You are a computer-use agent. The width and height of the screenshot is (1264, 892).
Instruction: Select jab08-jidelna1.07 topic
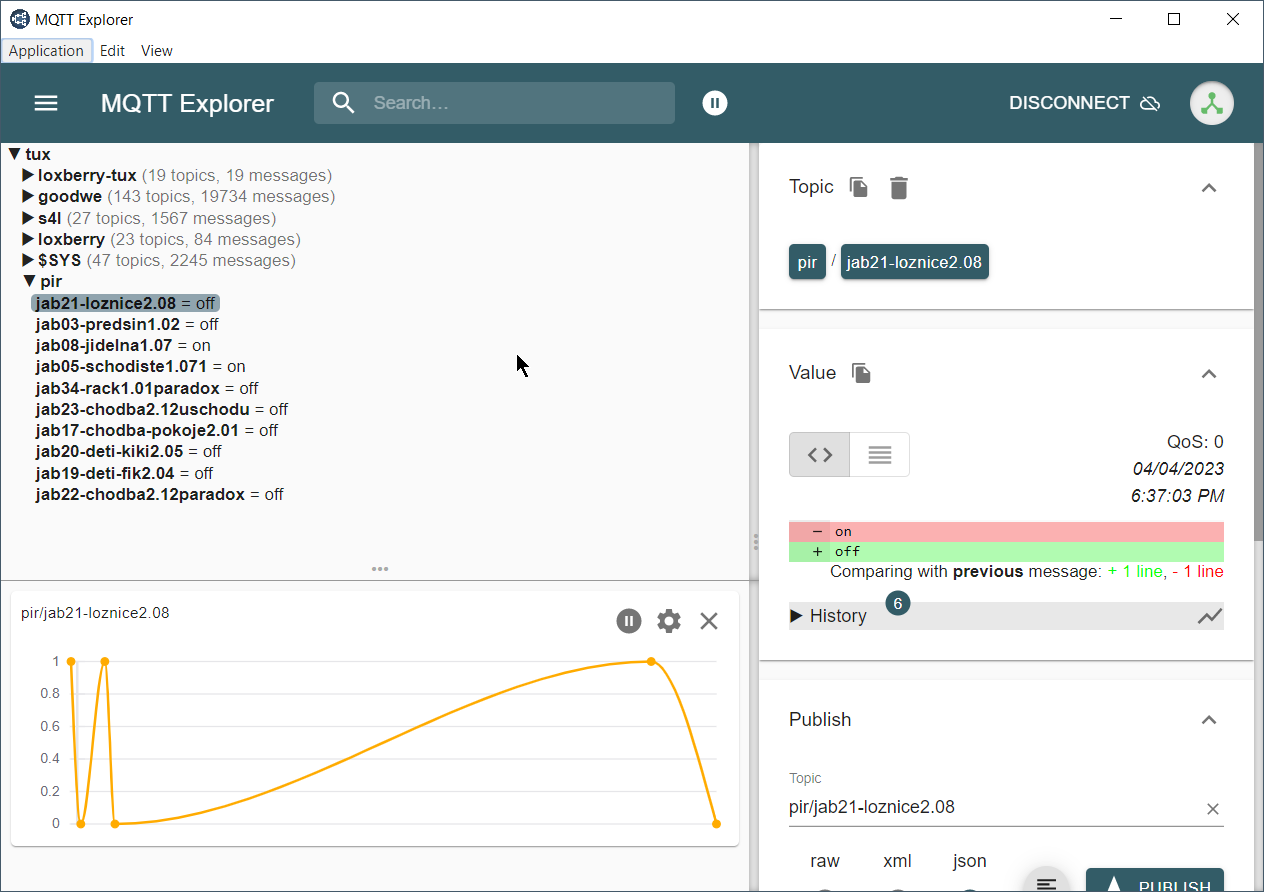pyautogui.click(x=123, y=345)
